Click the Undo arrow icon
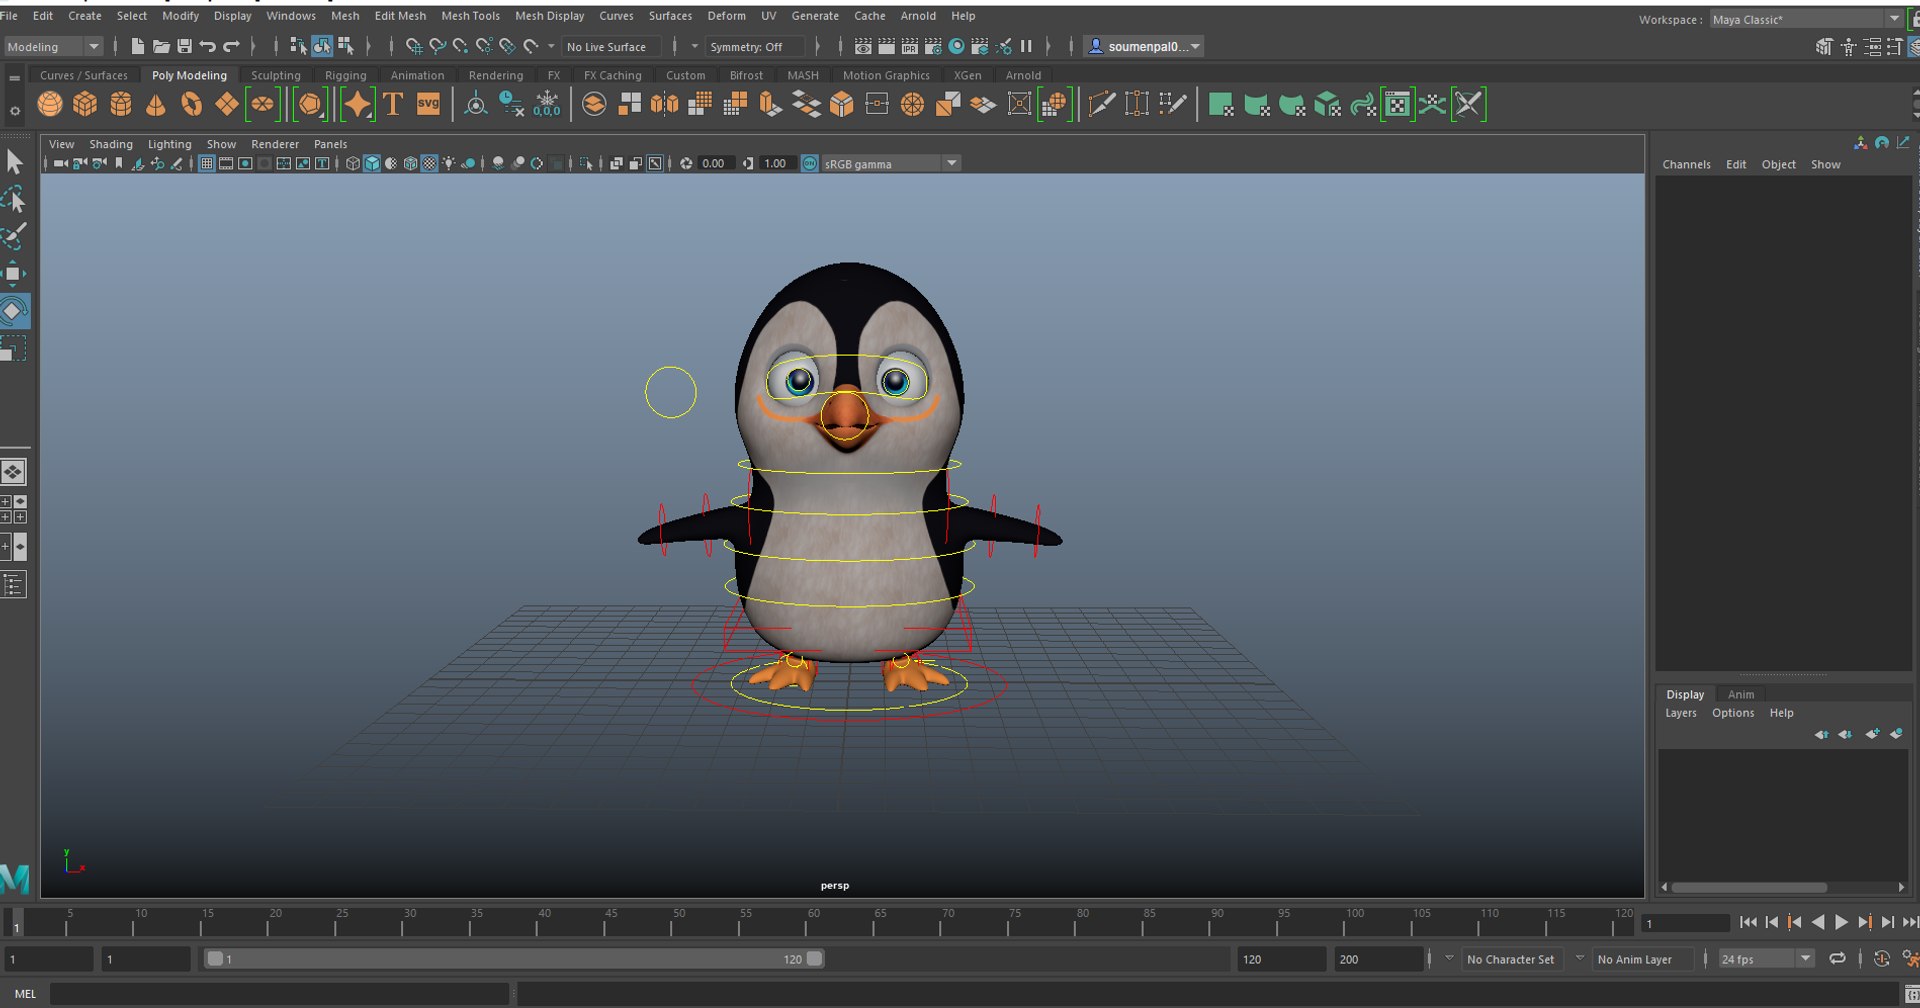Viewport: 1920px width, 1008px height. (x=207, y=46)
